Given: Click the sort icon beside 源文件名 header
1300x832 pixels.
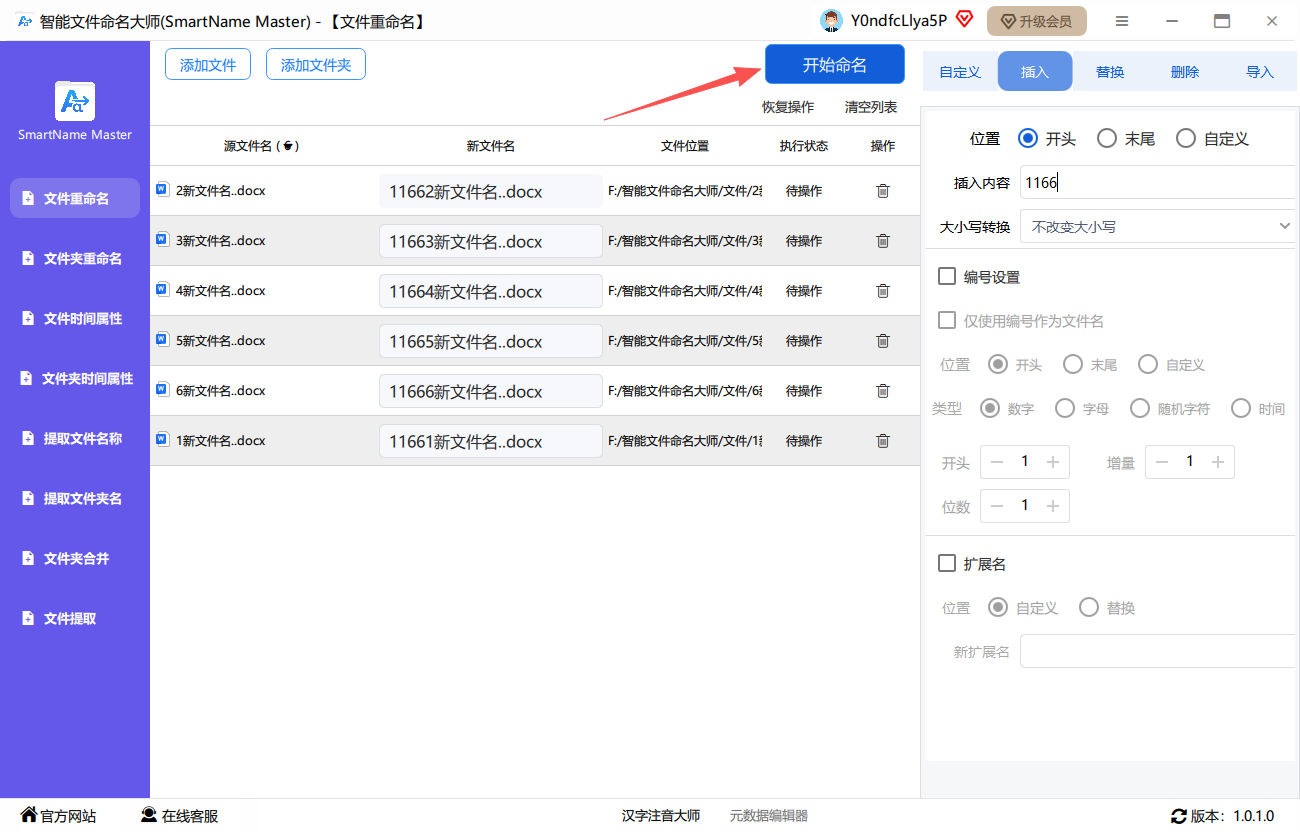Looking at the screenshot, I should [x=288, y=146].
